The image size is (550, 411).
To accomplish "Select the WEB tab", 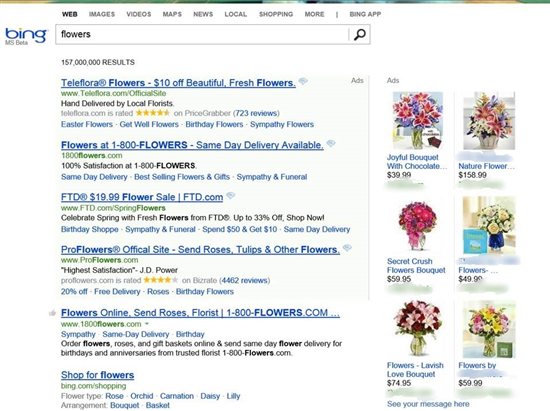I will pos(69,14).
